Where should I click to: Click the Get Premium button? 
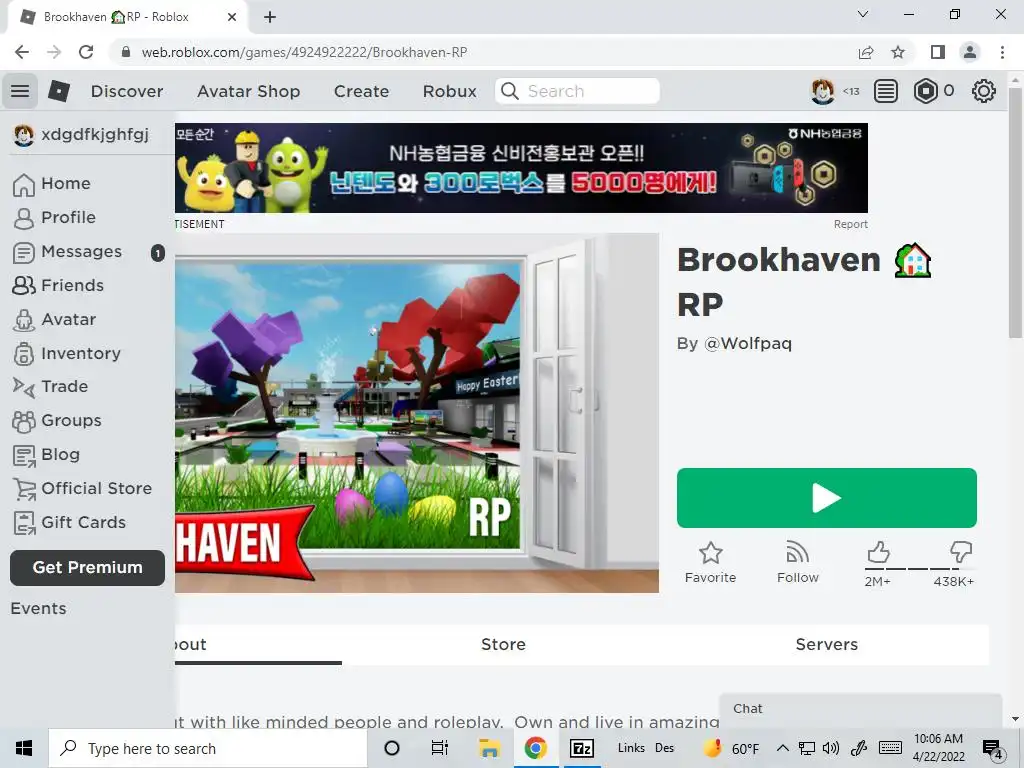click(88, 568)
